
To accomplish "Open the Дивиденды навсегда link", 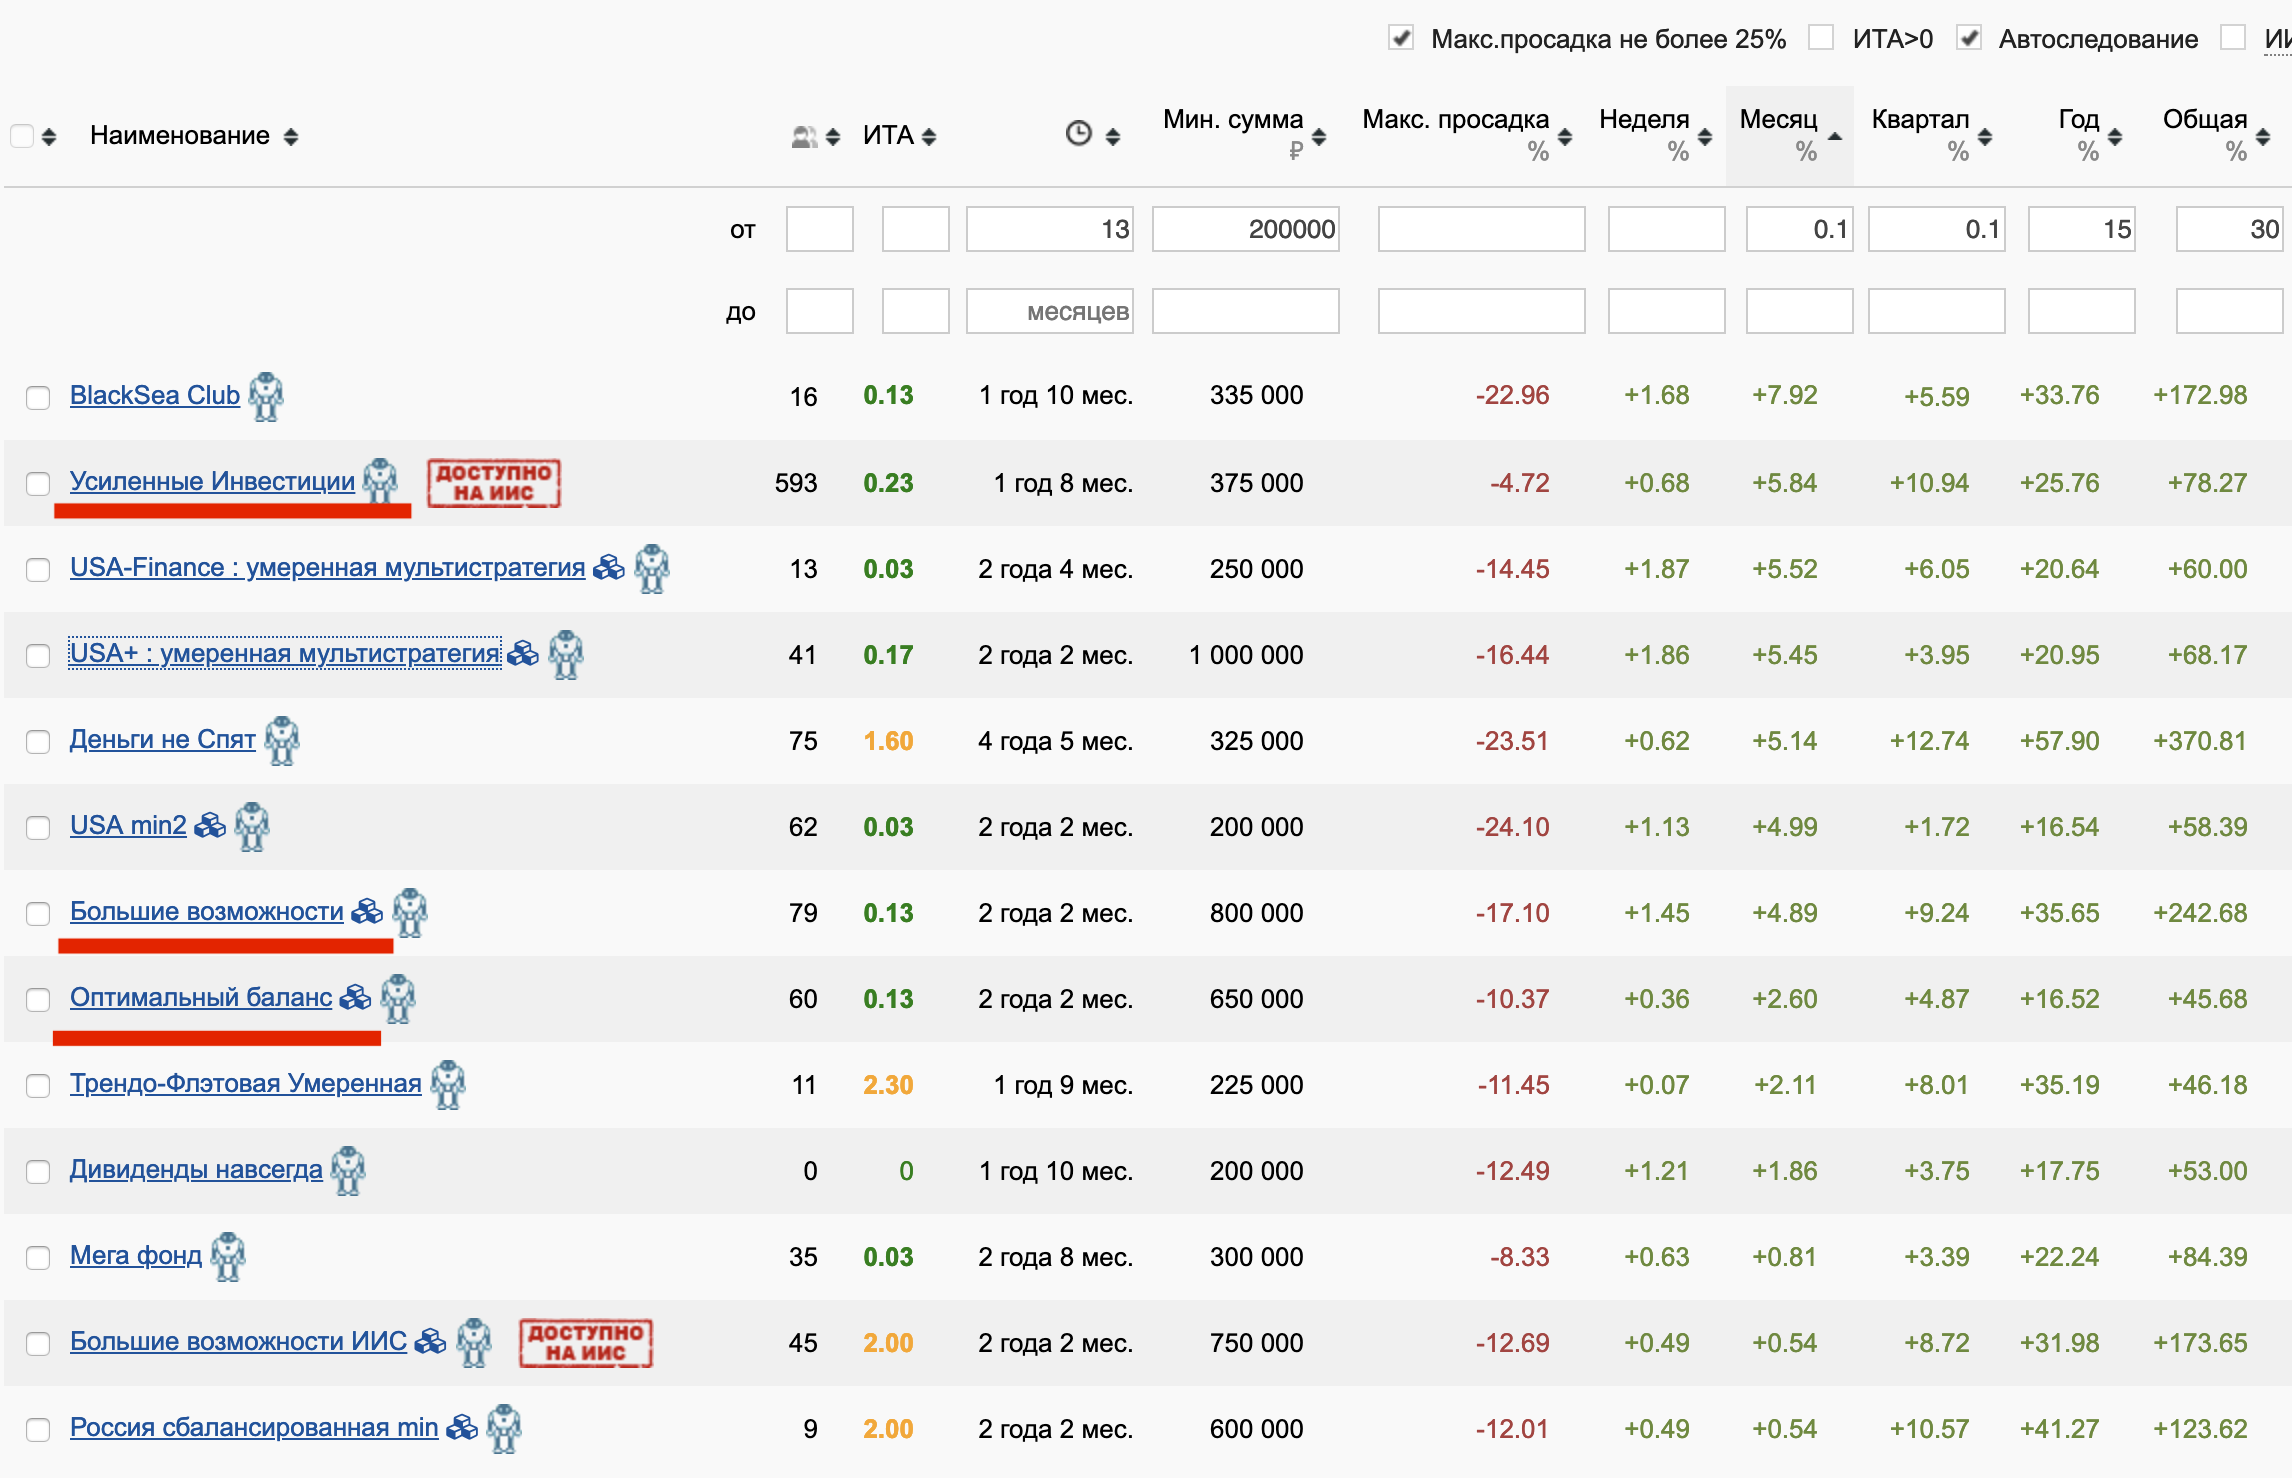I will click(196, 1169).
